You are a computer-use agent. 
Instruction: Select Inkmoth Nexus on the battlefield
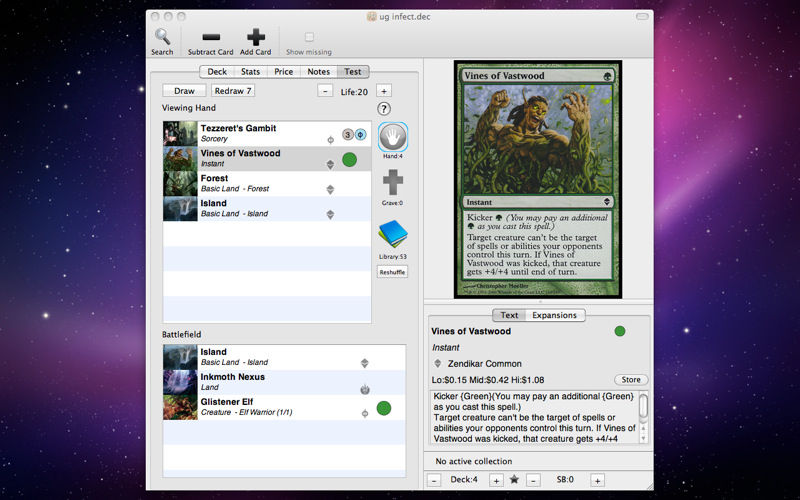tap(284, 383)
